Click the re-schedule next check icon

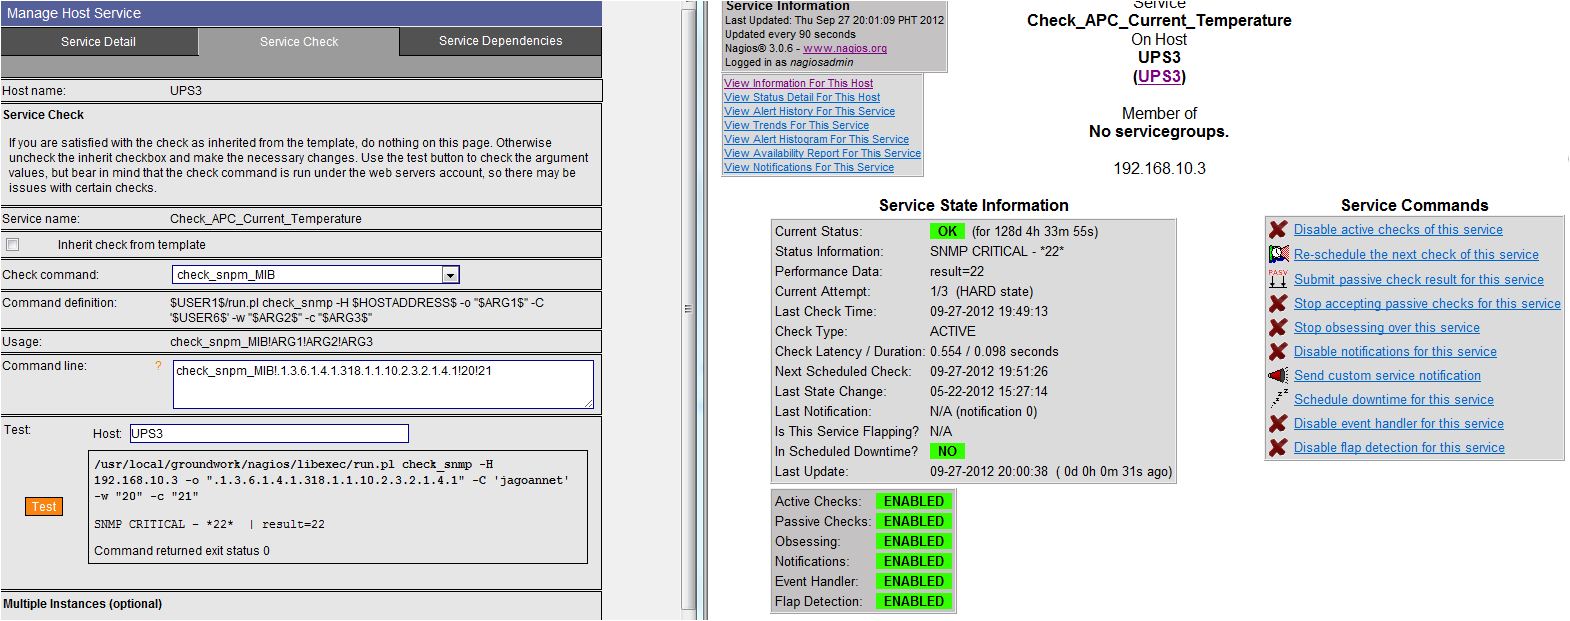pyautogui.click(x=1278, y=255)
